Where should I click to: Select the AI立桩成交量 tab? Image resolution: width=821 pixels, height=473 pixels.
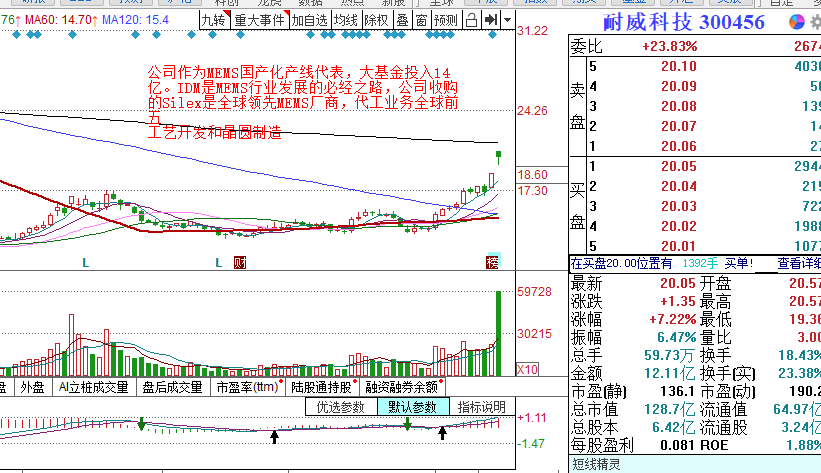coord(93,386)
